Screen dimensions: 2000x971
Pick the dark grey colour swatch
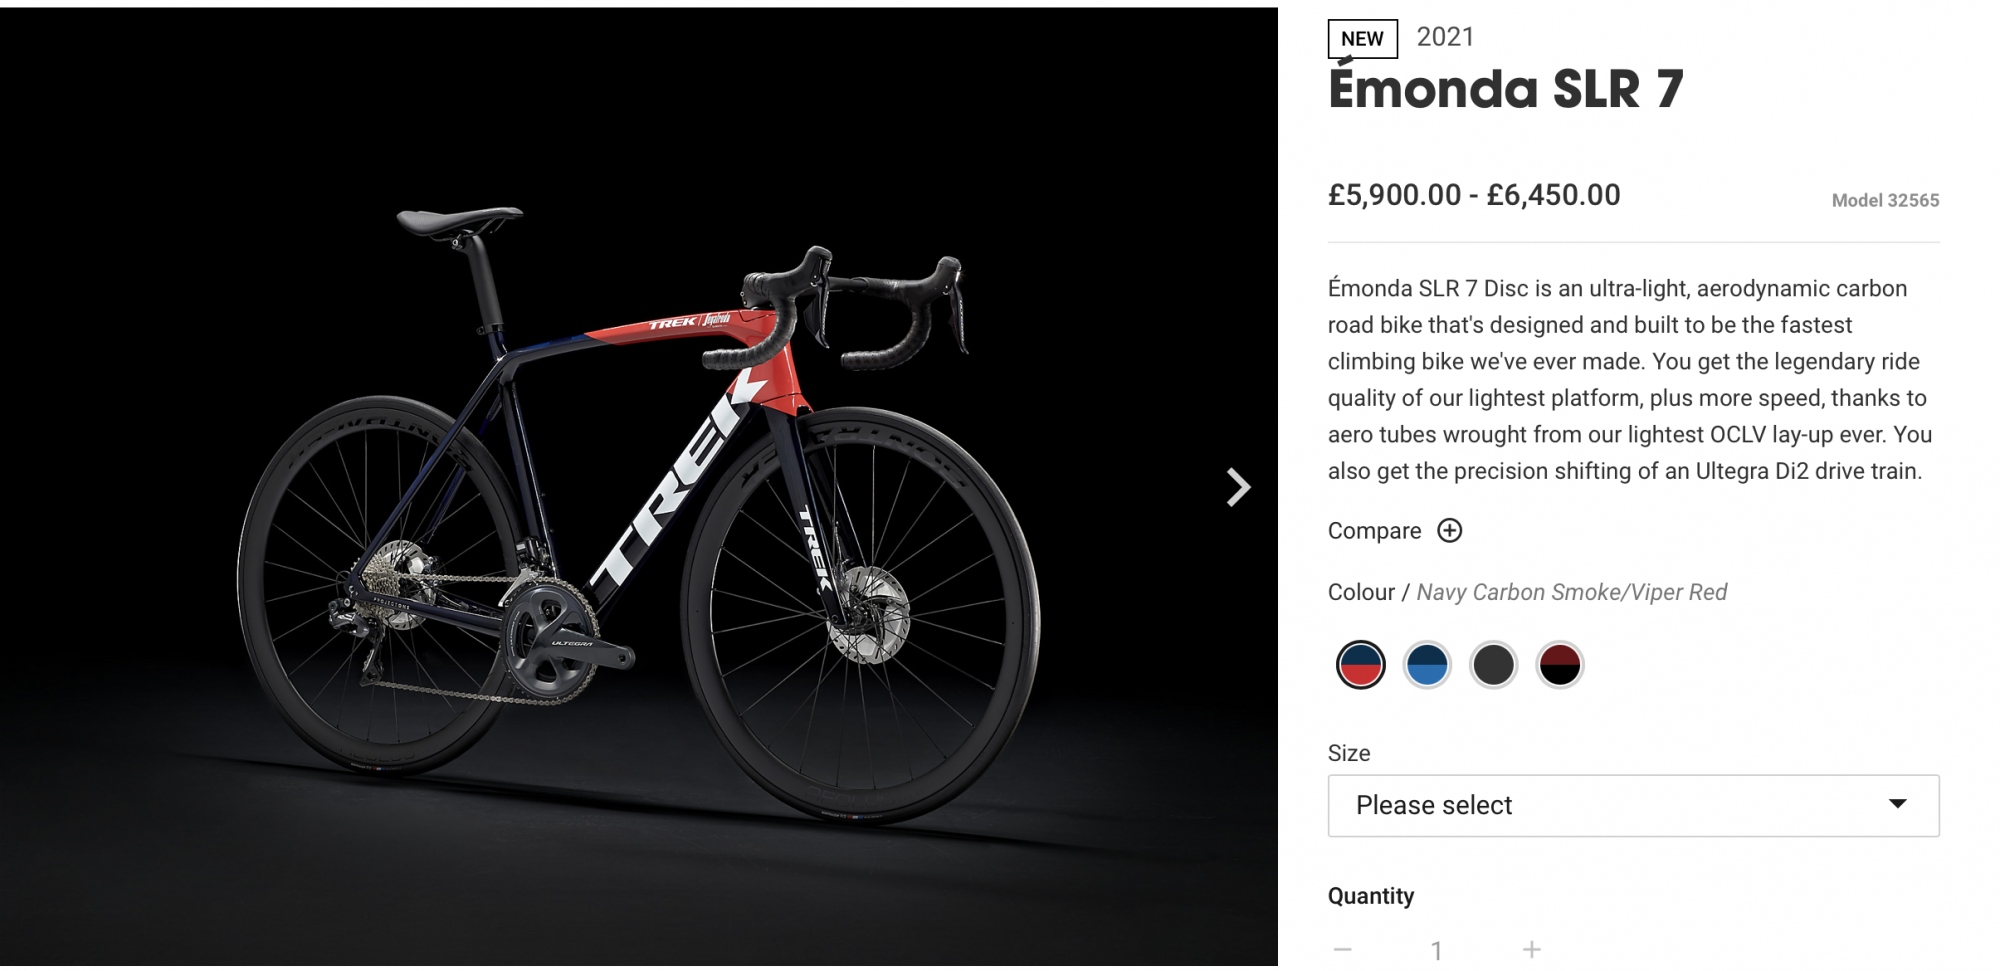tap(1493, 665)
